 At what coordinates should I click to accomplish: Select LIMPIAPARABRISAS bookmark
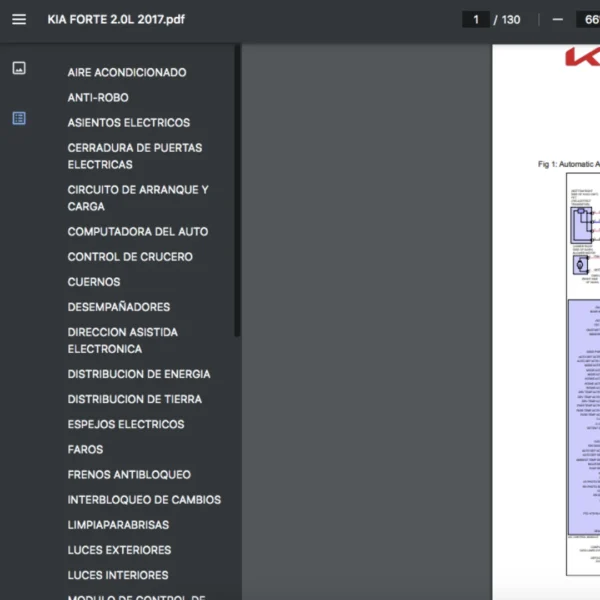click(x=118, y=525)
